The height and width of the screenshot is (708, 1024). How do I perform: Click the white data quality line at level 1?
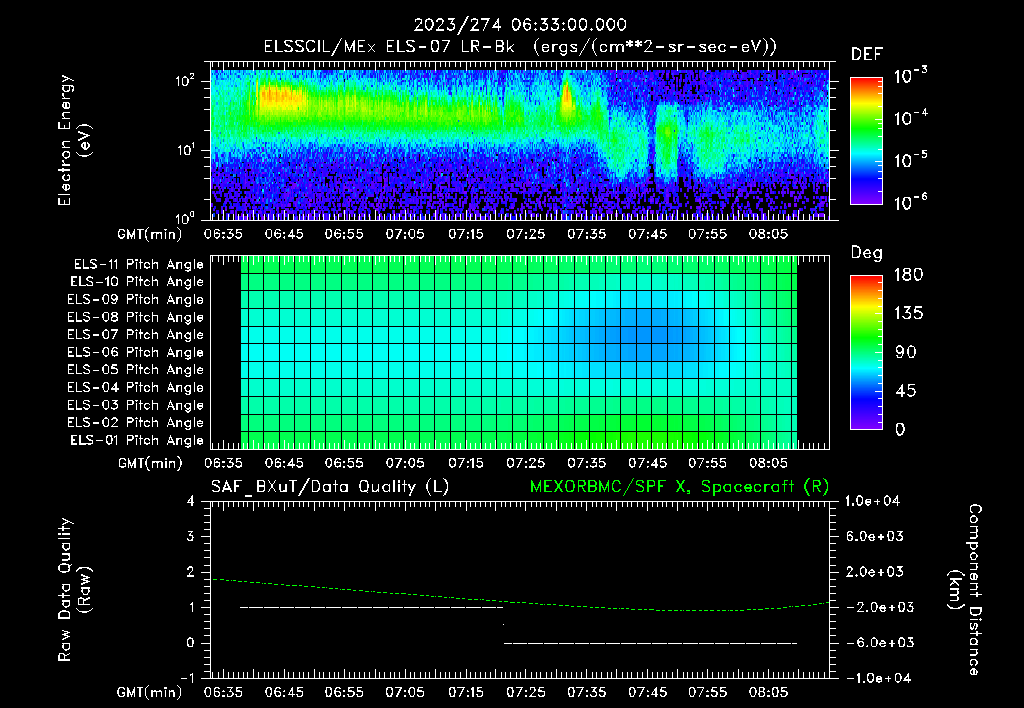[x=371, y=607]
